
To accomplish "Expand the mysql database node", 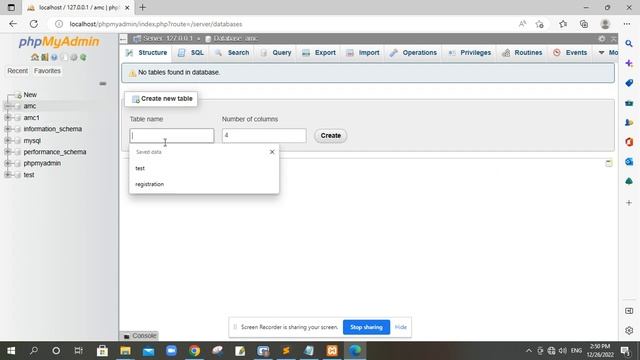I will [7, 140].
